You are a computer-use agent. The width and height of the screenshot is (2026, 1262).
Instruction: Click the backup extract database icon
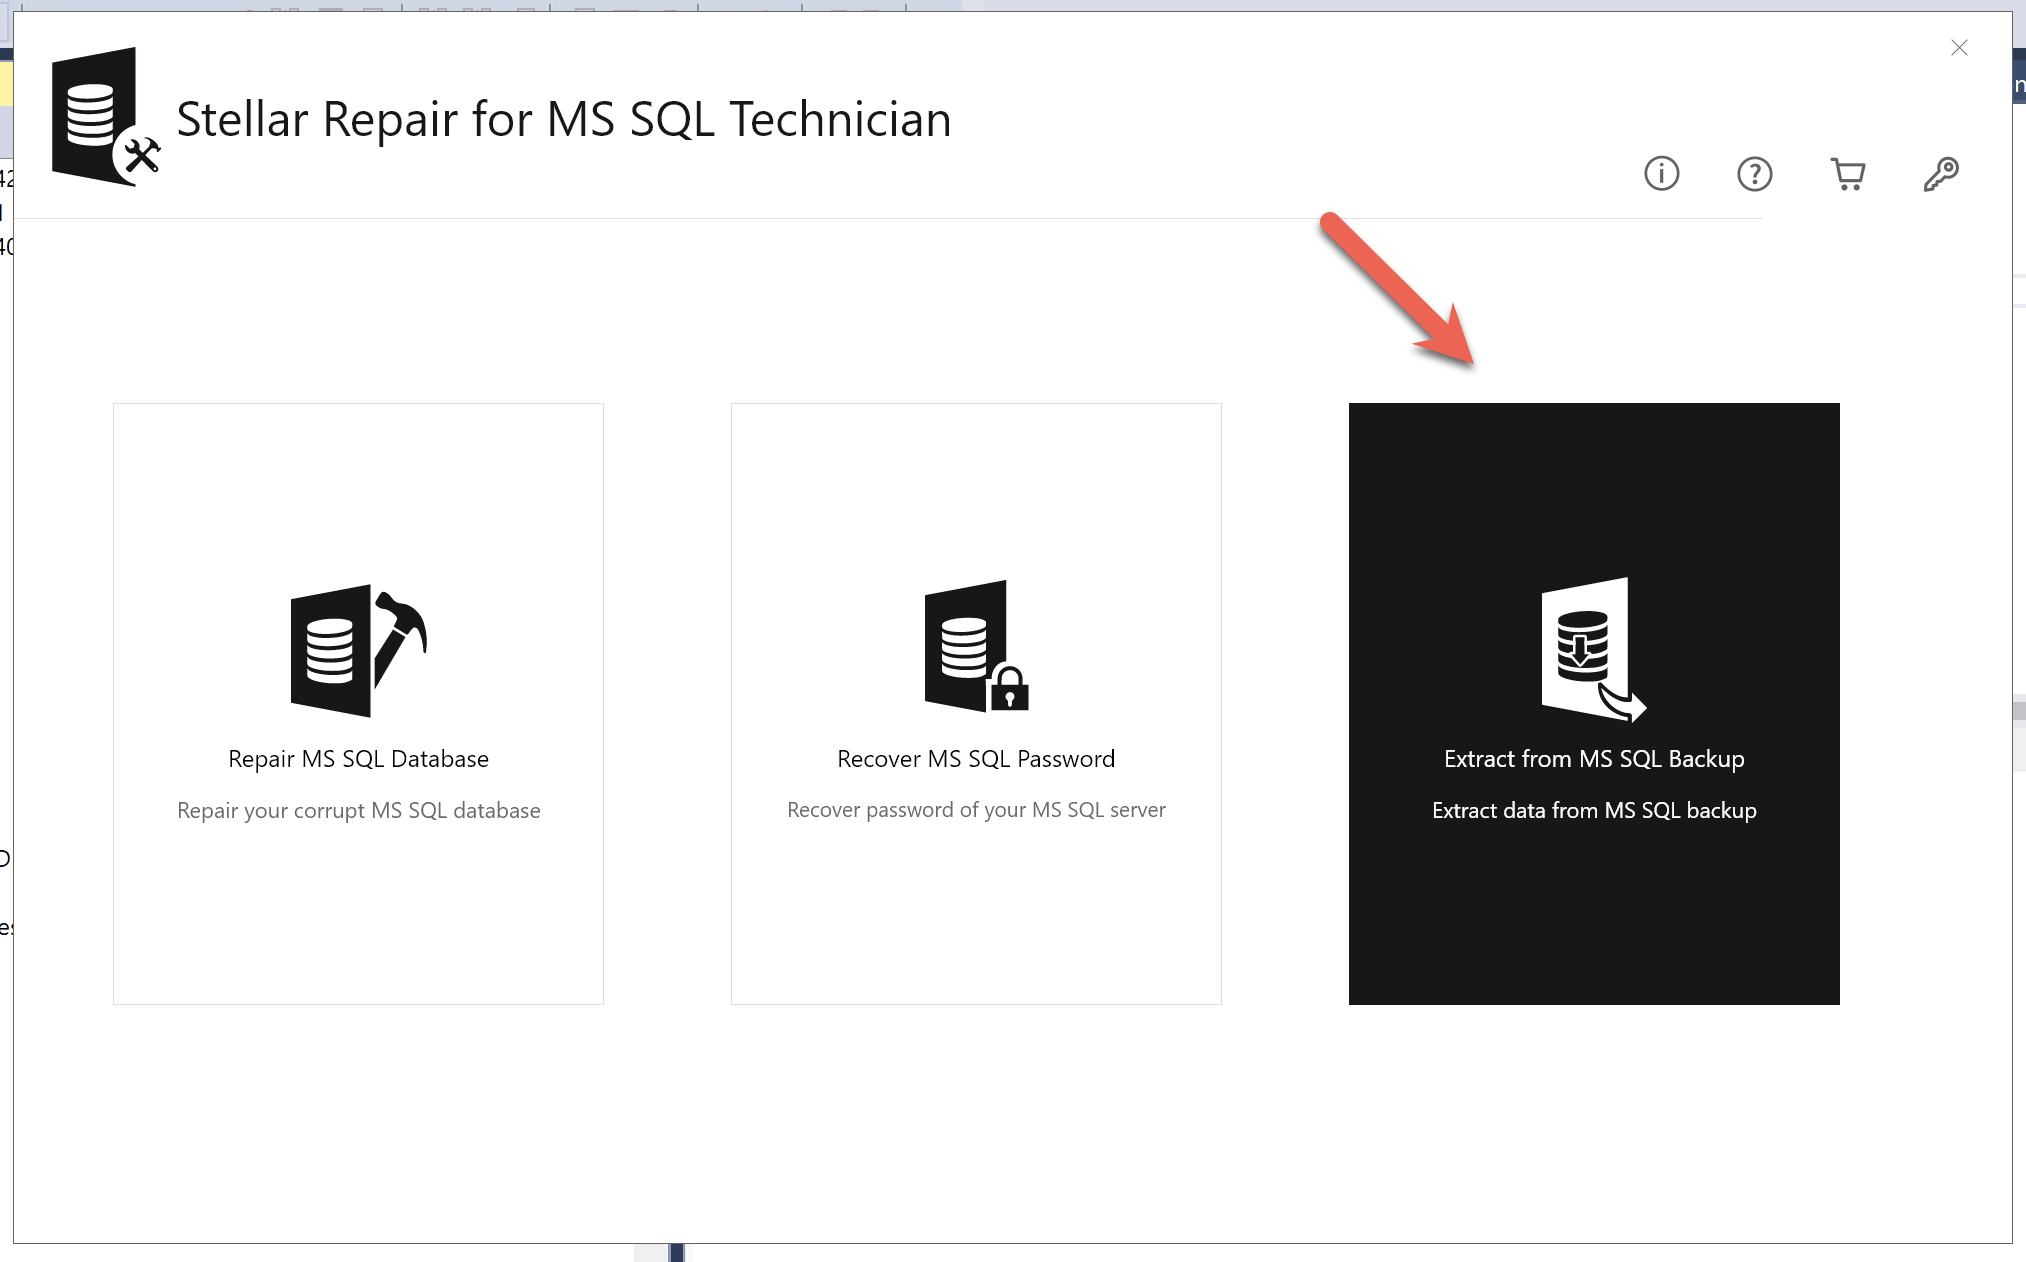tap(1594, 649)
